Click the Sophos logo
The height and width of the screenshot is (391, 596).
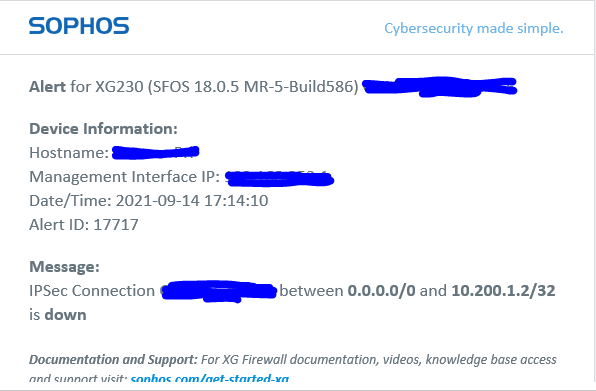click(x=79, y=26)
